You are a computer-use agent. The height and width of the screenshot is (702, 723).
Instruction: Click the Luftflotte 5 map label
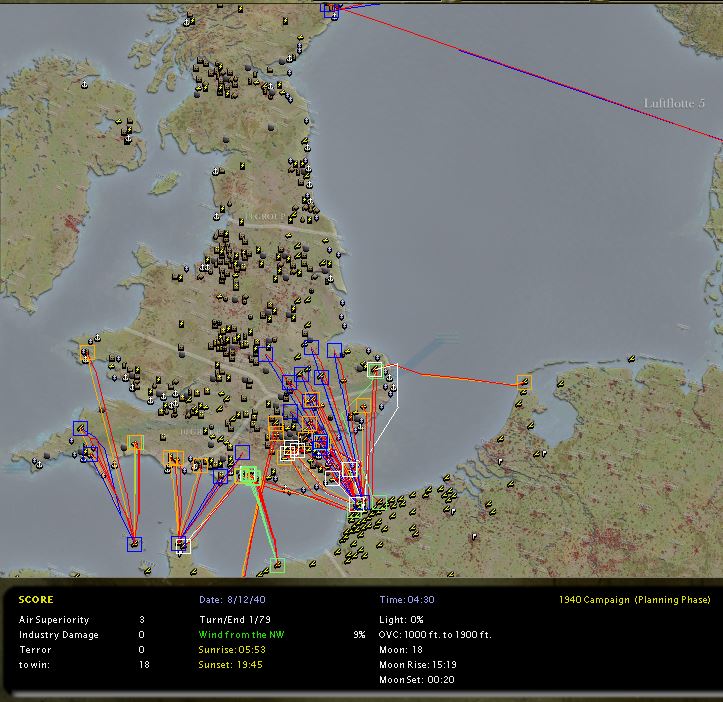point(674,103)
